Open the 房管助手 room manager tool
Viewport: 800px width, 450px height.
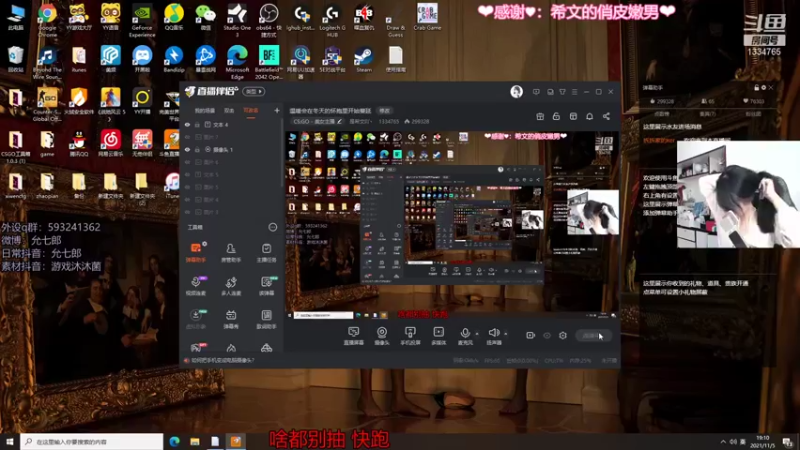pos(231,253)
